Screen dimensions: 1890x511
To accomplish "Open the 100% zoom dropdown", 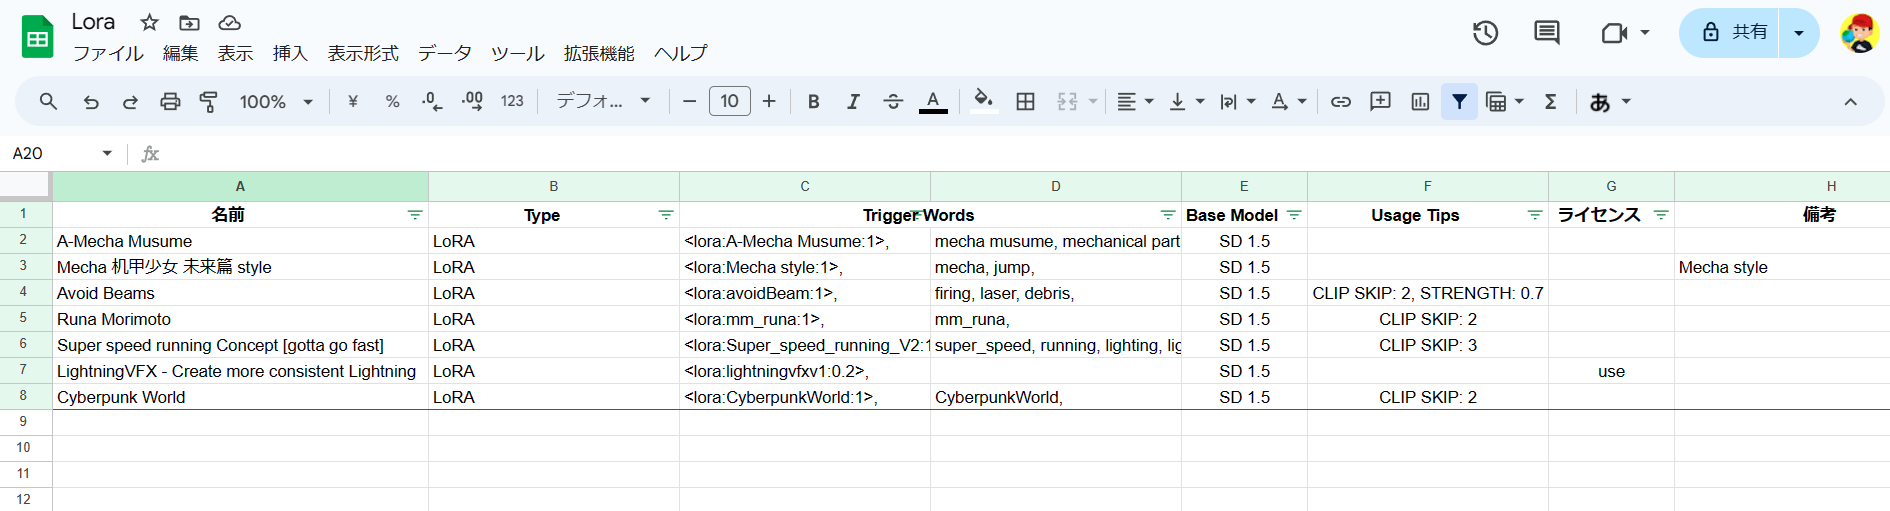I will 276,102.
